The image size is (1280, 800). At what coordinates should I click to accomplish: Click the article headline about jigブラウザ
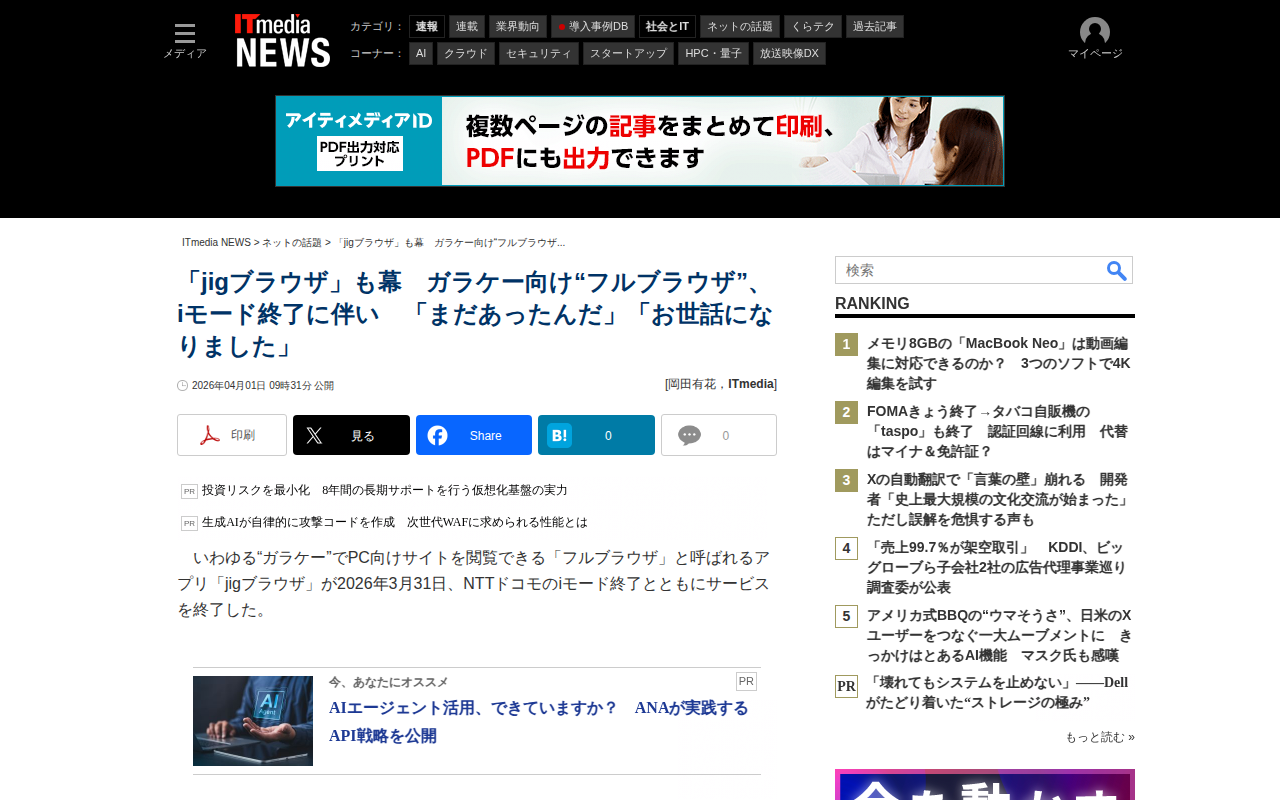[x=476, y=315]
